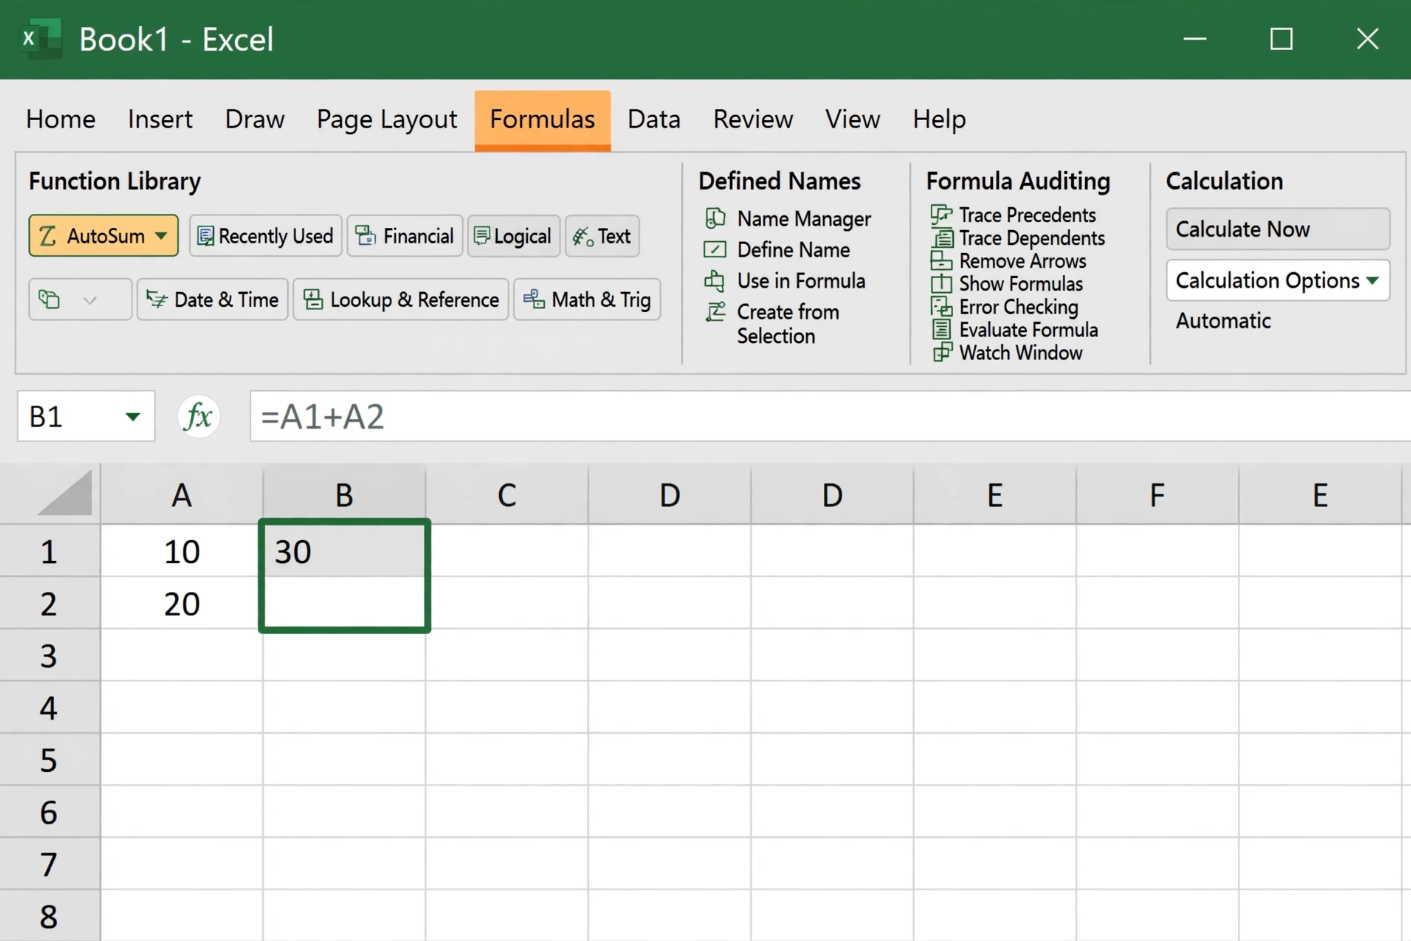The image size is (1411, 941).
Task: Open Math & Trig functions
Action: pos(587,299)
